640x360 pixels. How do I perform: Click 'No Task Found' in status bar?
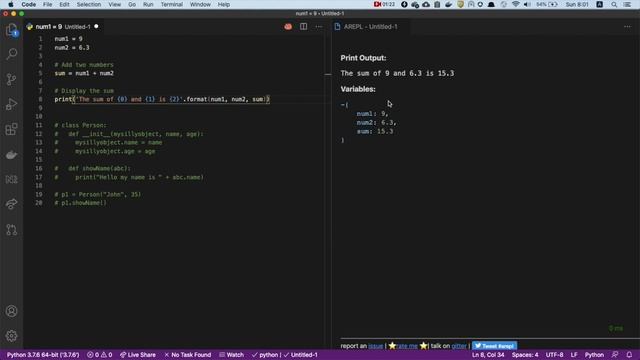tap(187, 355)
